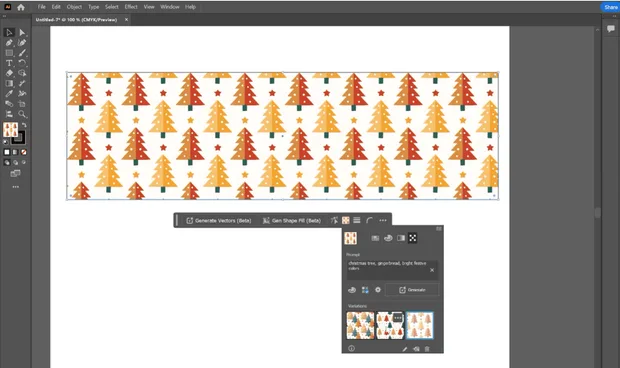Clear the prompt text with X

pos(432,270)
